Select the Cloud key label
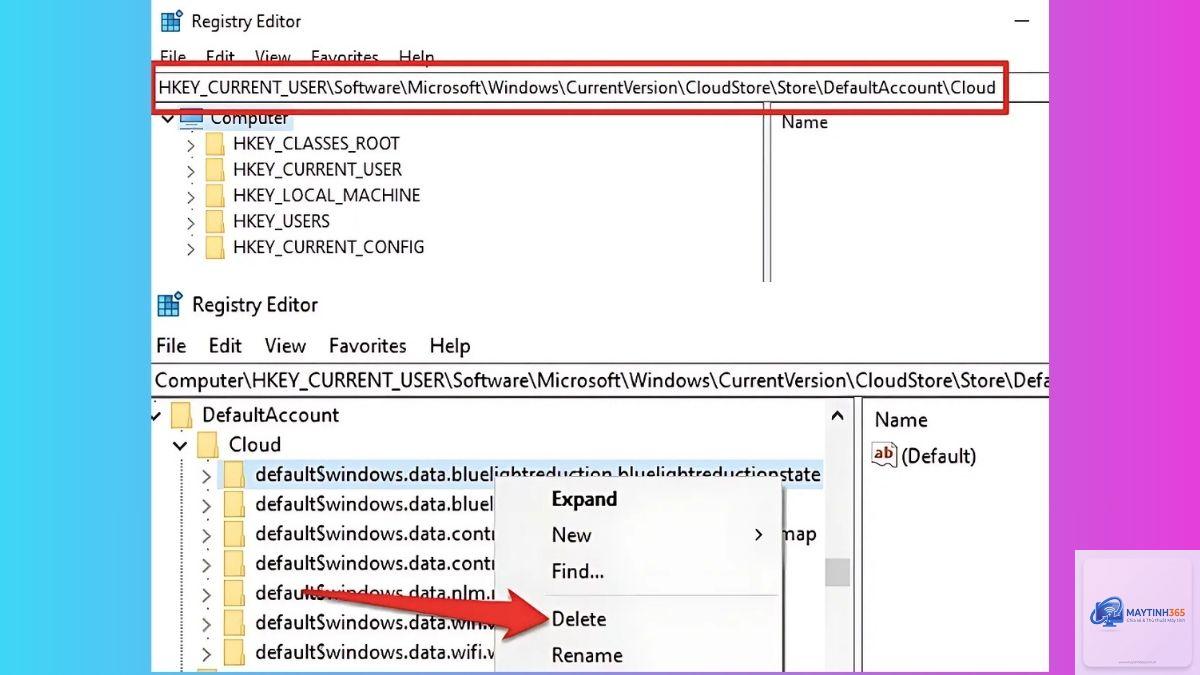This screenshot has width=1200, height=675. 255,444
